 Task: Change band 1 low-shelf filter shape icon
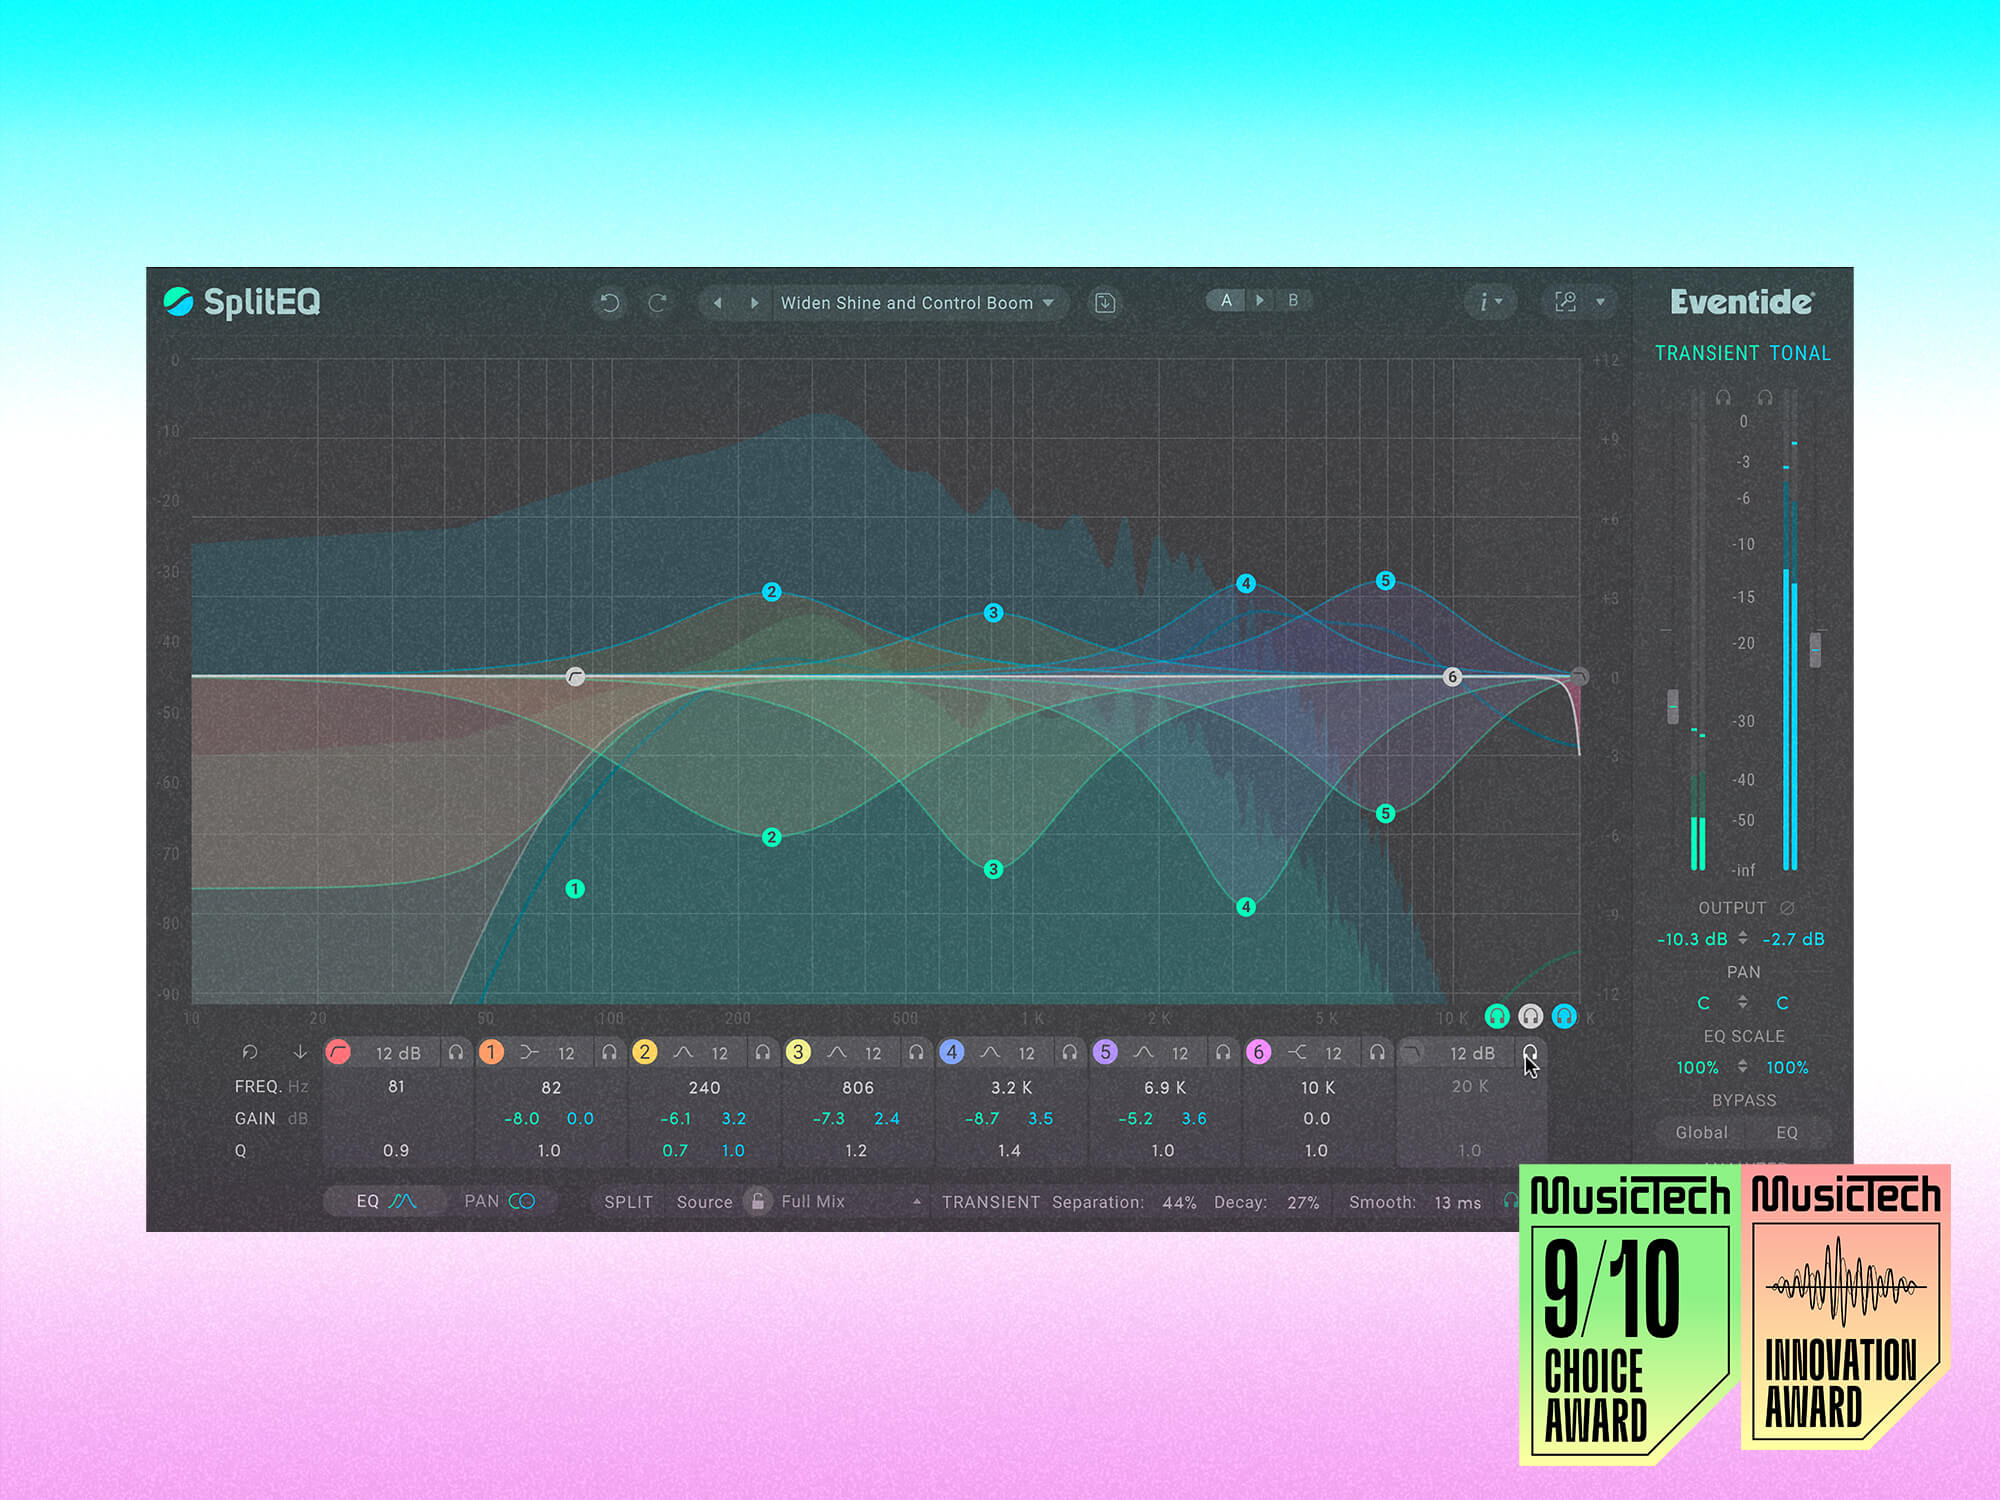529,1052
